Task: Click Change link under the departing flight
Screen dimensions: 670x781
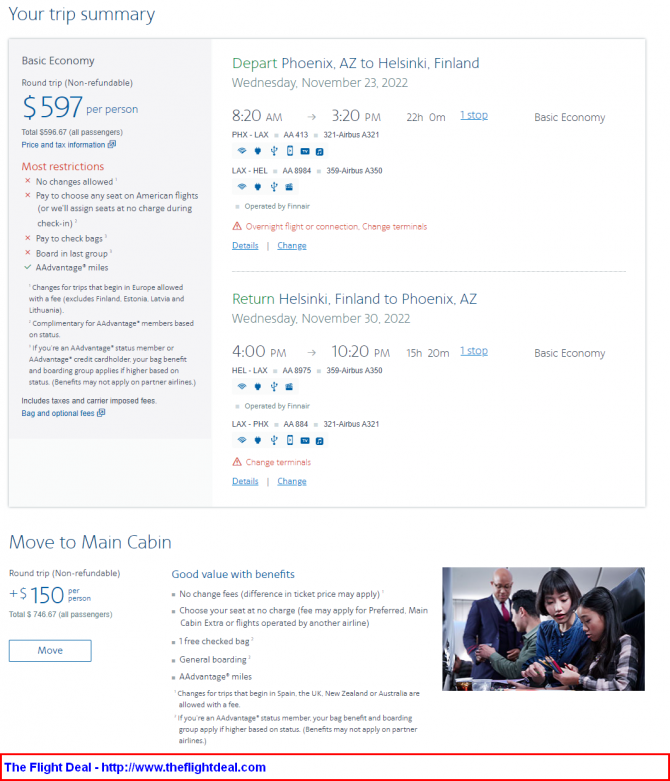Action: [x=292, y=246]
